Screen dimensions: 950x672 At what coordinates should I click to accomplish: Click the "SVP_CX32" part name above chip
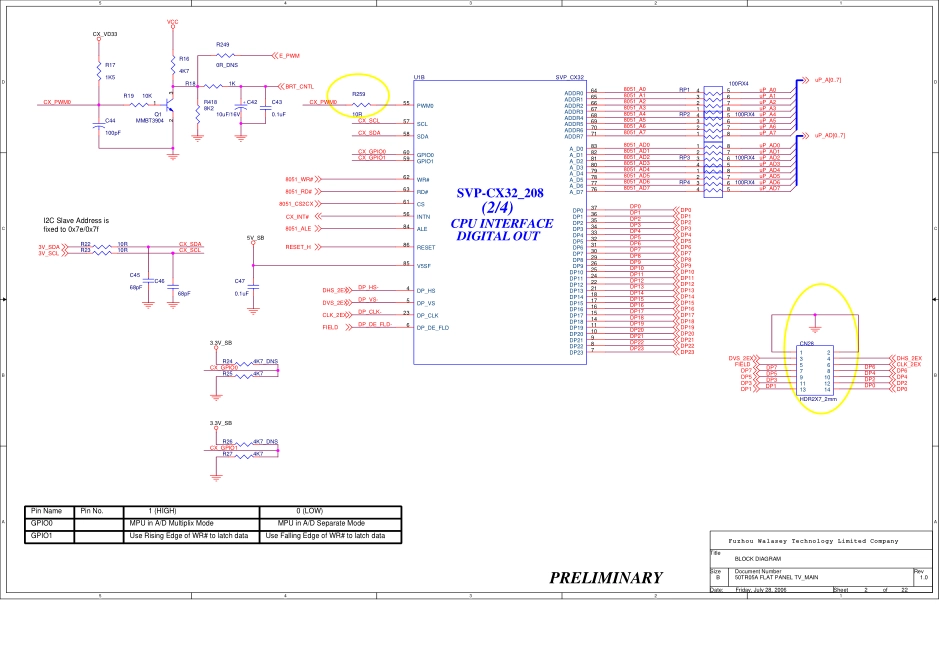[x=570, y=78]
